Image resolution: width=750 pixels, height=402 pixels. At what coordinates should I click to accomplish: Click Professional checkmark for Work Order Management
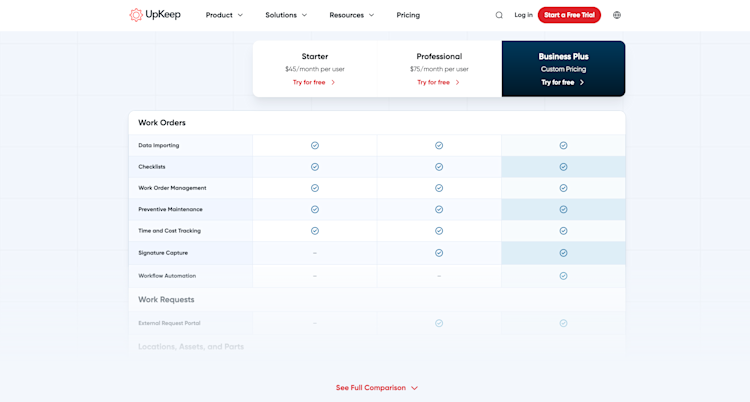click(439, 188)
